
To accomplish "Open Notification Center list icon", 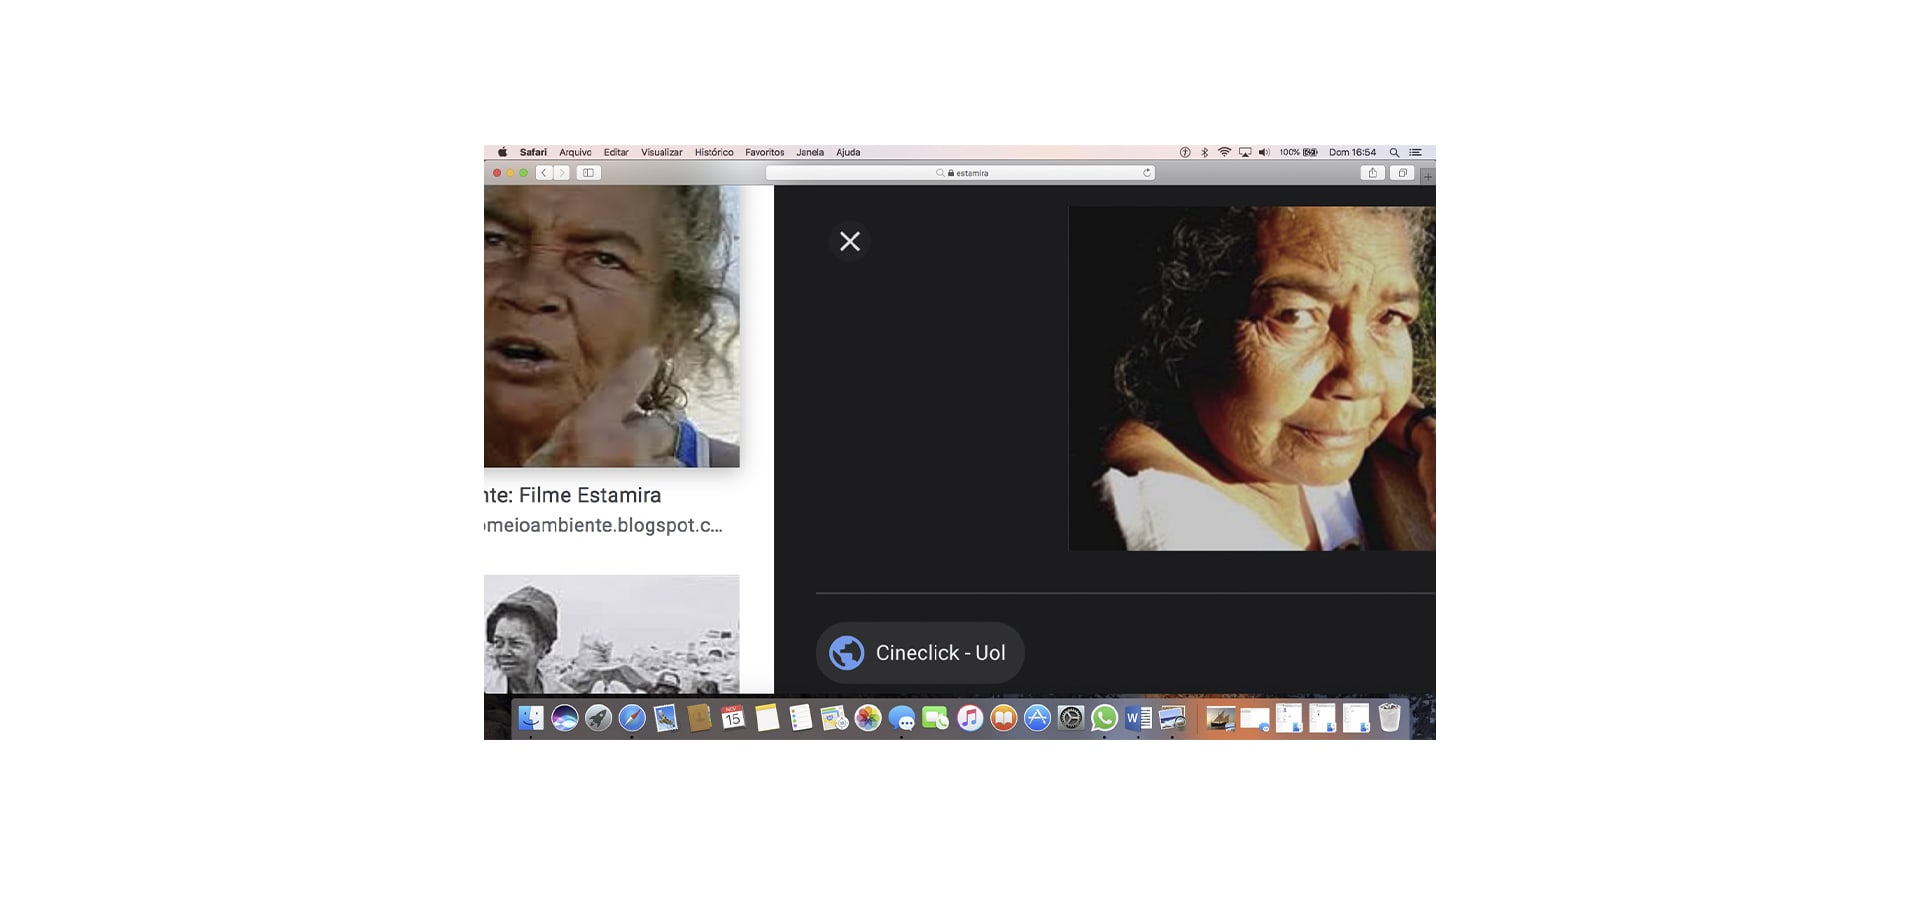I will click(1415, 152).
